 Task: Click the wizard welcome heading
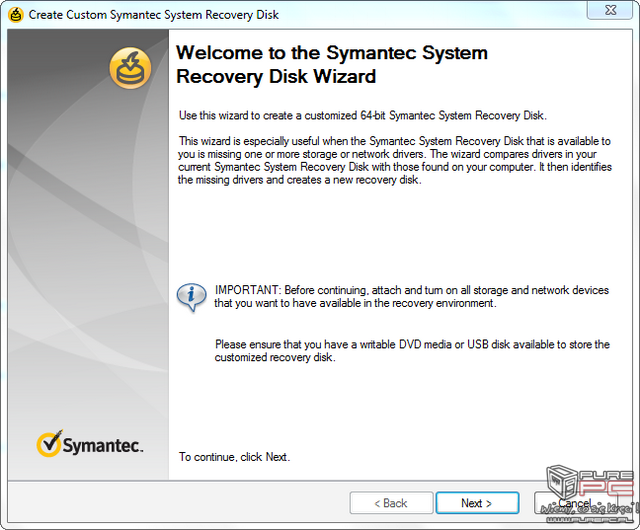pyautogui.click(x=332, y=65)
